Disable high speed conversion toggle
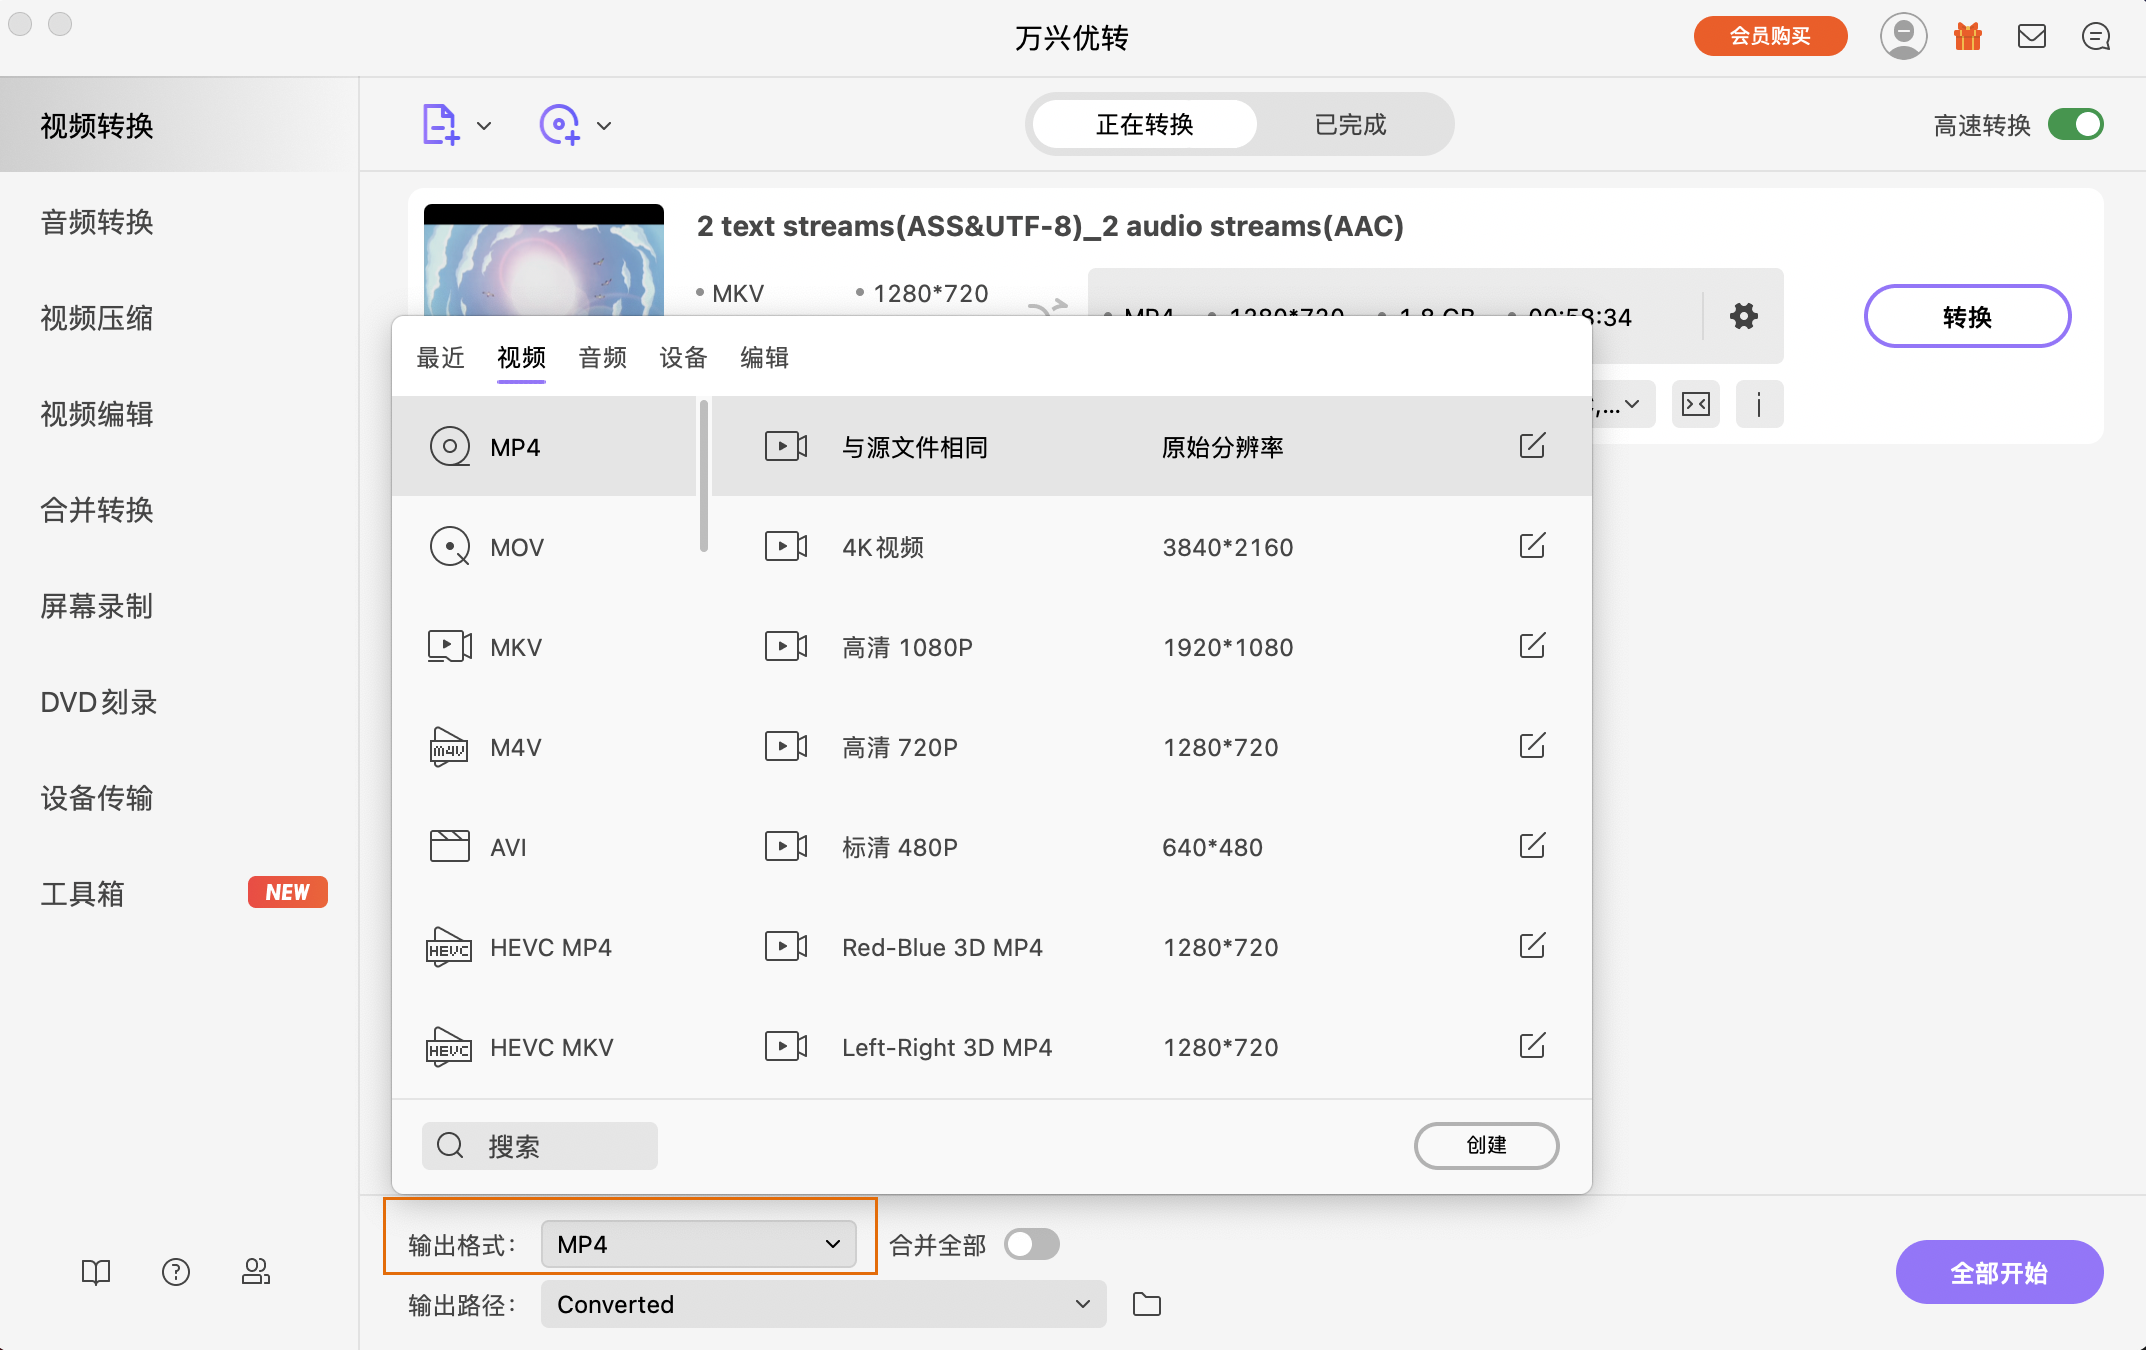 coord(2075,125)
